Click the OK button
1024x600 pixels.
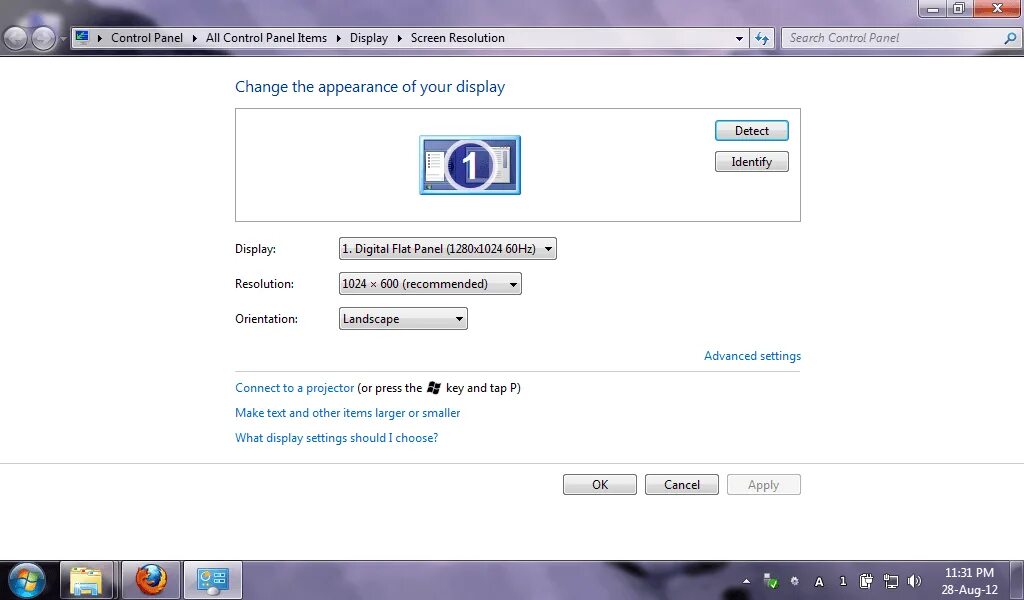click(x=600, y=484)
